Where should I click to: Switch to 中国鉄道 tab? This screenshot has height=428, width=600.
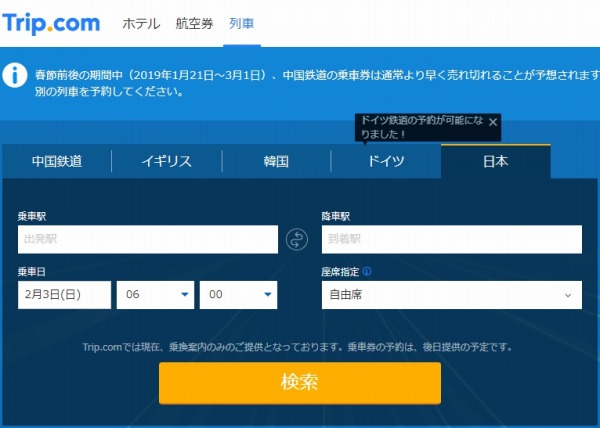(57, 161)
